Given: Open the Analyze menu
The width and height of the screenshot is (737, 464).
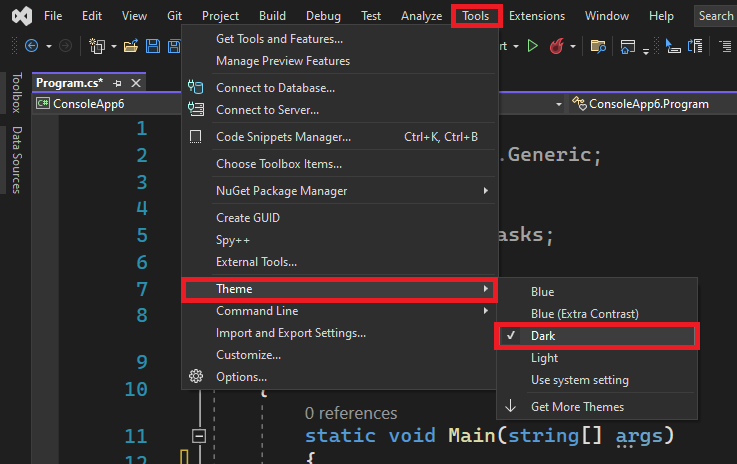Looking at the screenshot, I should (x=421, y=16).
